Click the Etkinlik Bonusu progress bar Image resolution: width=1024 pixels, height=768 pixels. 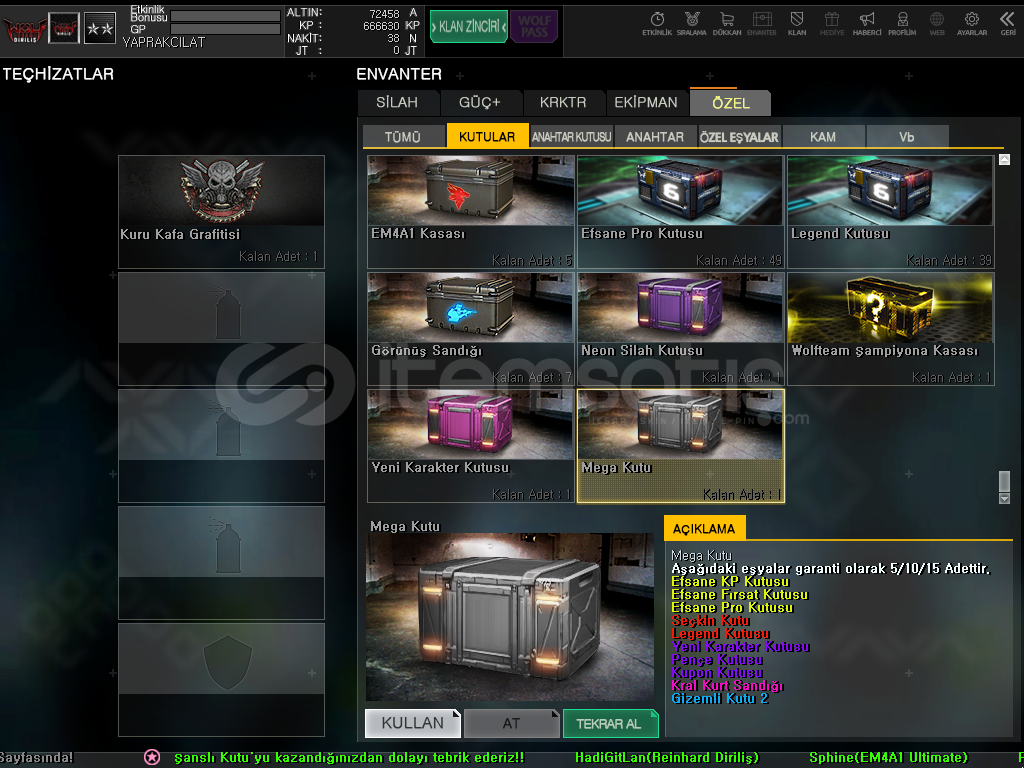[225, 16]
